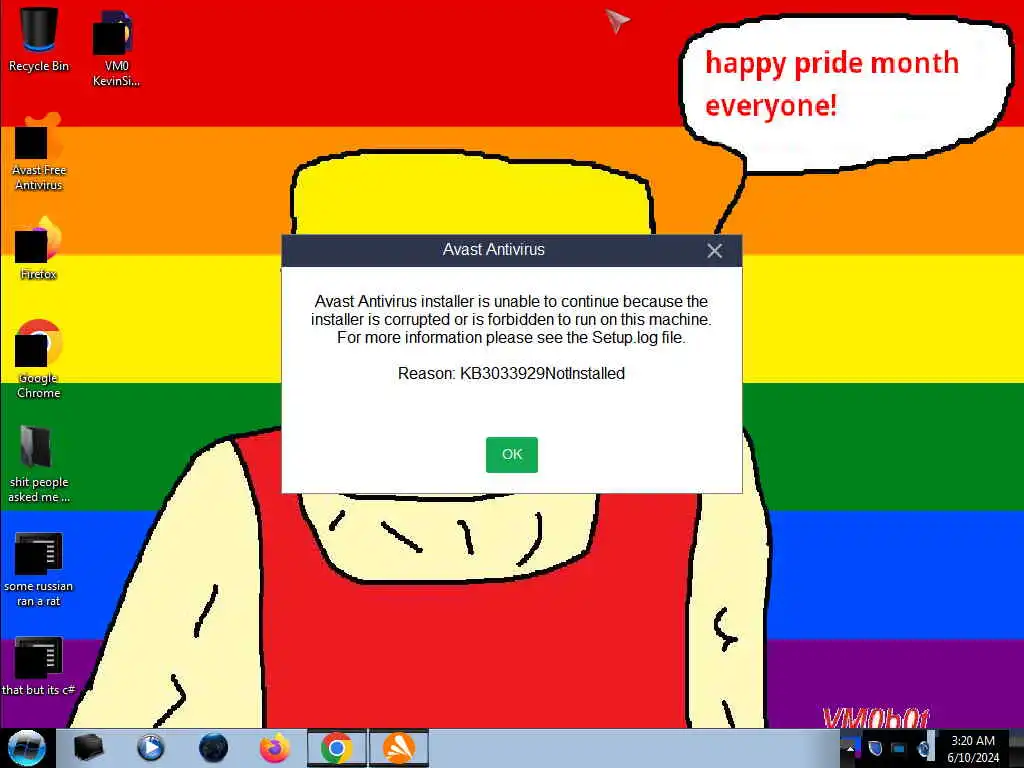Close the Avast Antivirus error dialog
The height and width of the screenshot is (768, 1024).
[714, 251]
